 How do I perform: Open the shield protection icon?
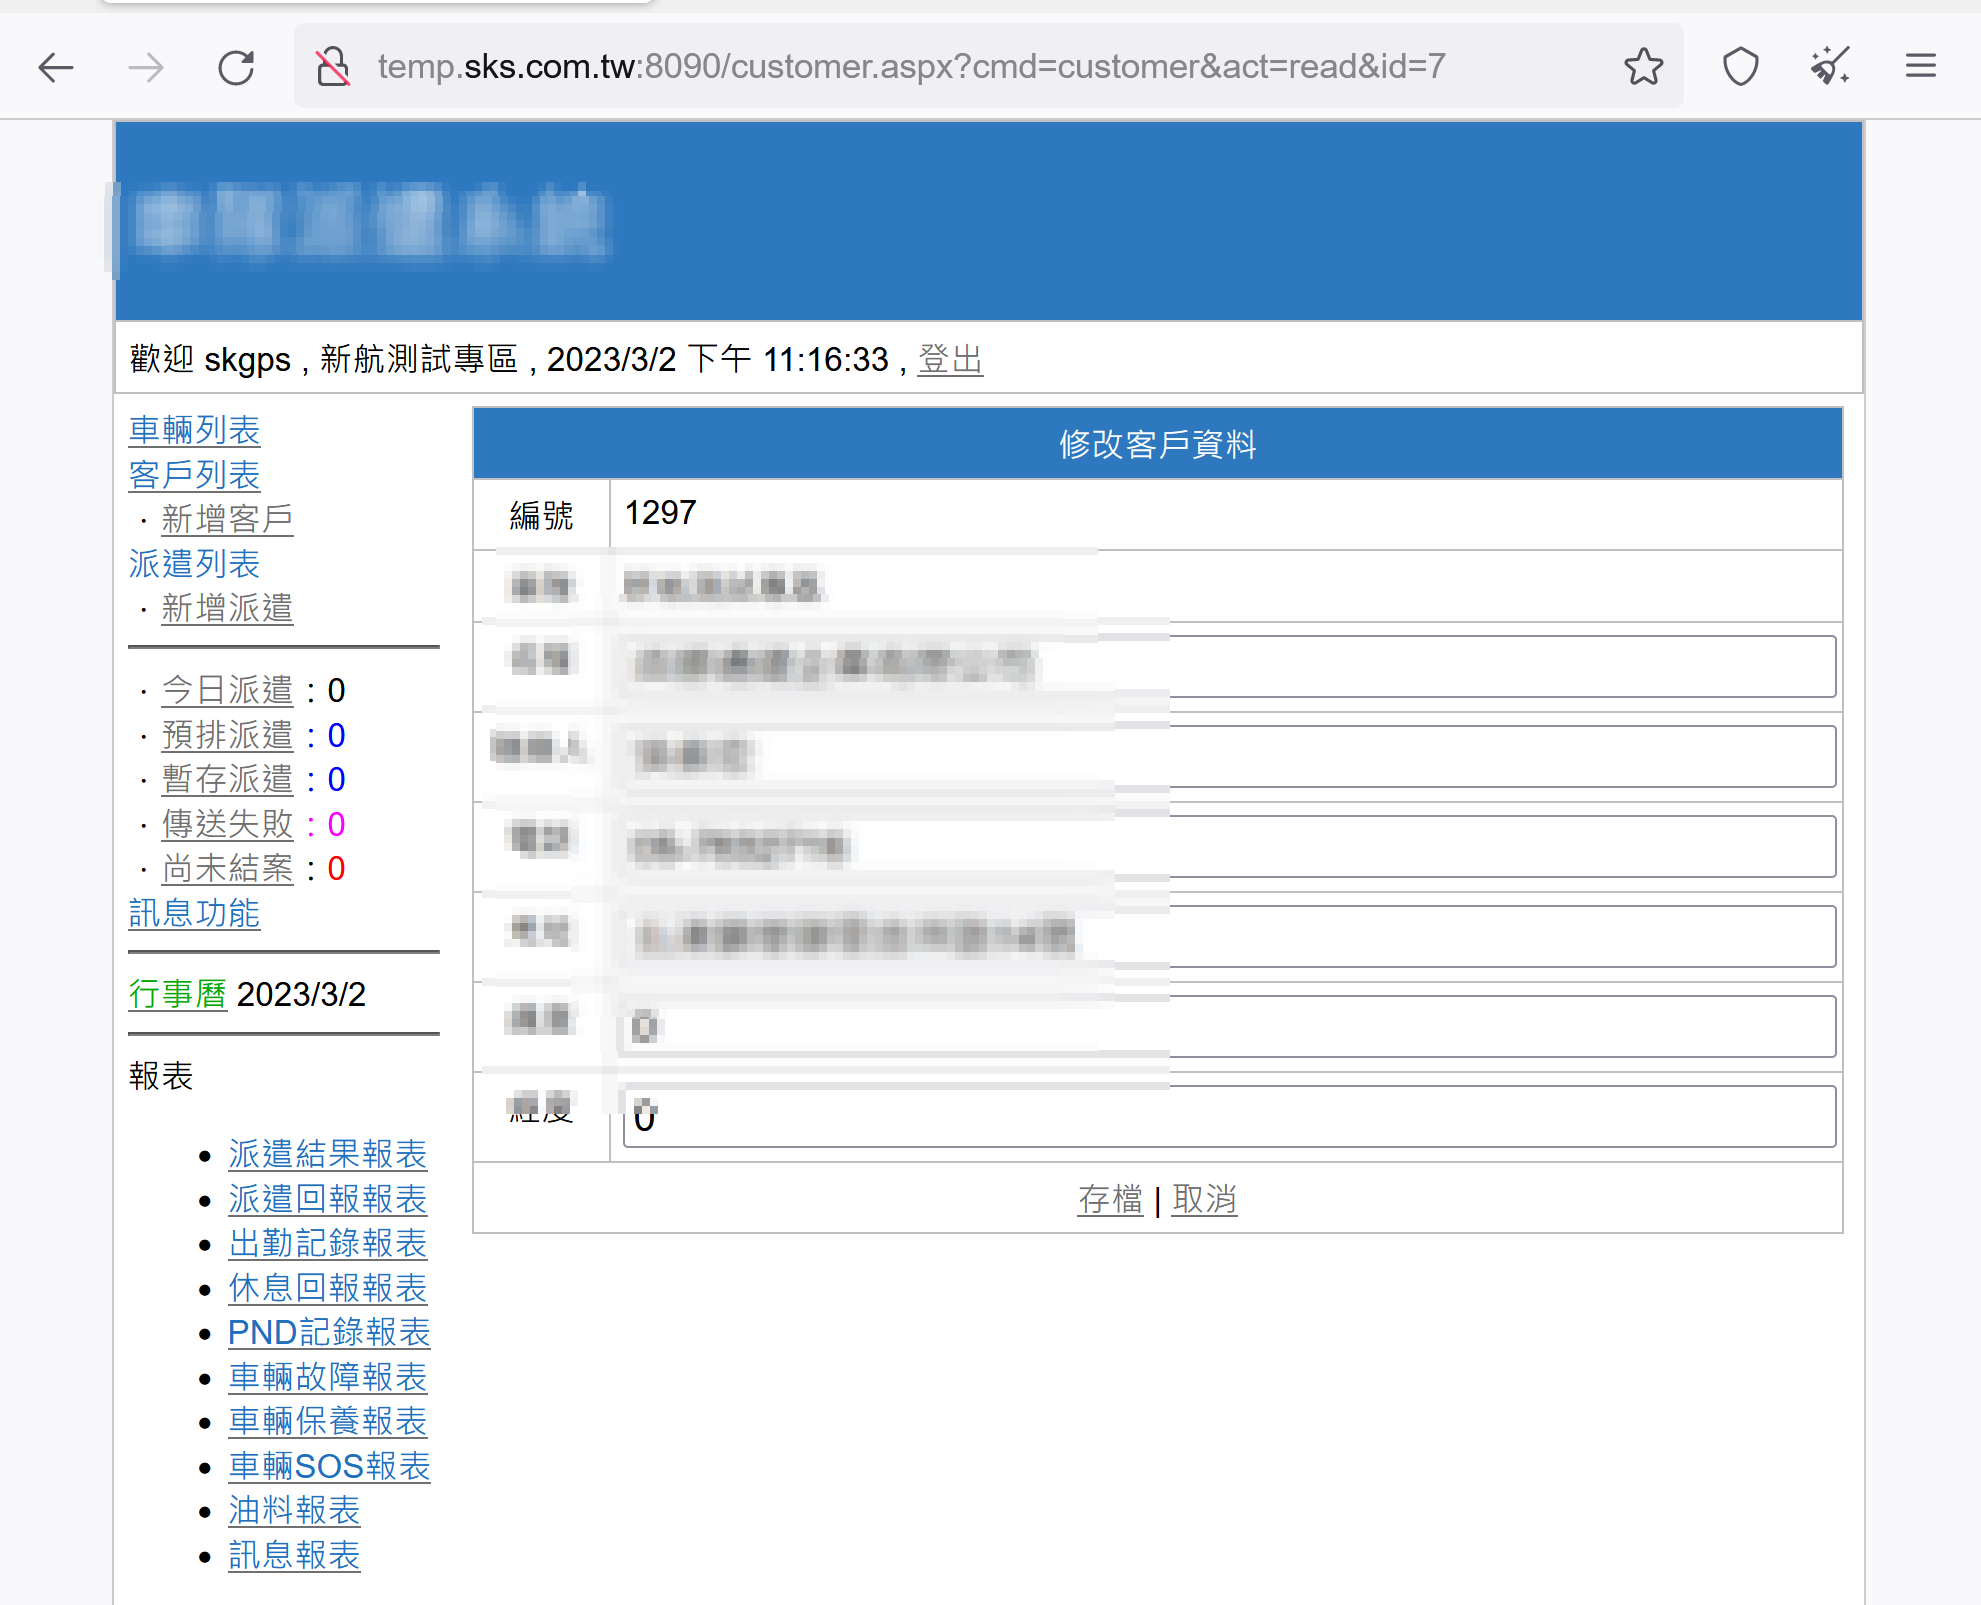click(1741, 67)
